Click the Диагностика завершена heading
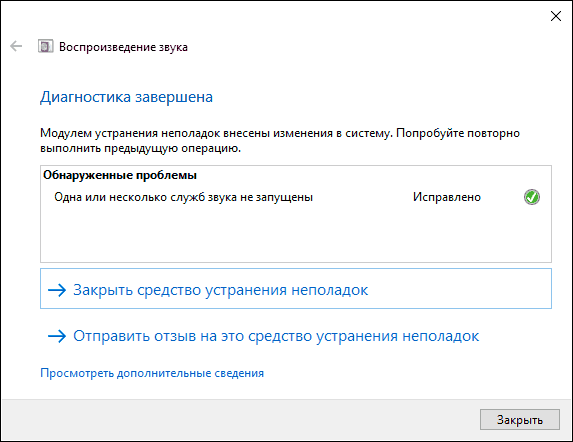The image size is (573, 442). tap(126, 97)
